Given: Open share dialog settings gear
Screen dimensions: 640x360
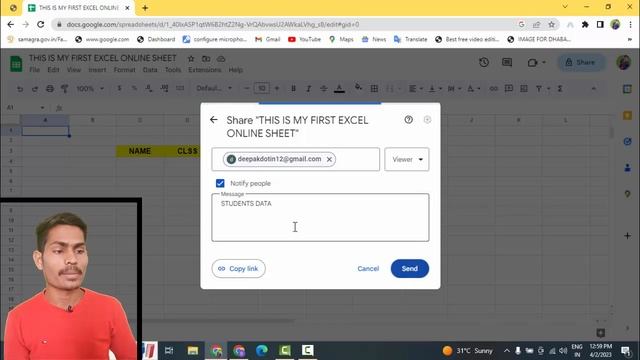Looking at the screenshot, I should (427, 120).
